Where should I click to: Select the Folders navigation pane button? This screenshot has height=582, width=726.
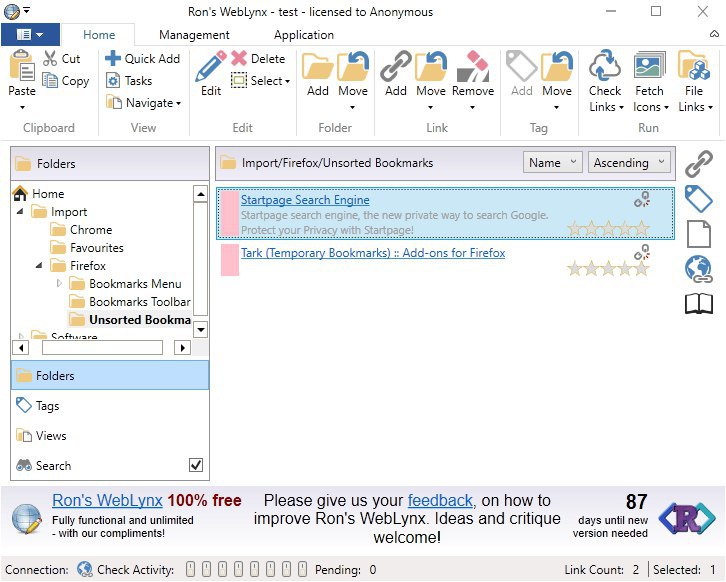110,375
